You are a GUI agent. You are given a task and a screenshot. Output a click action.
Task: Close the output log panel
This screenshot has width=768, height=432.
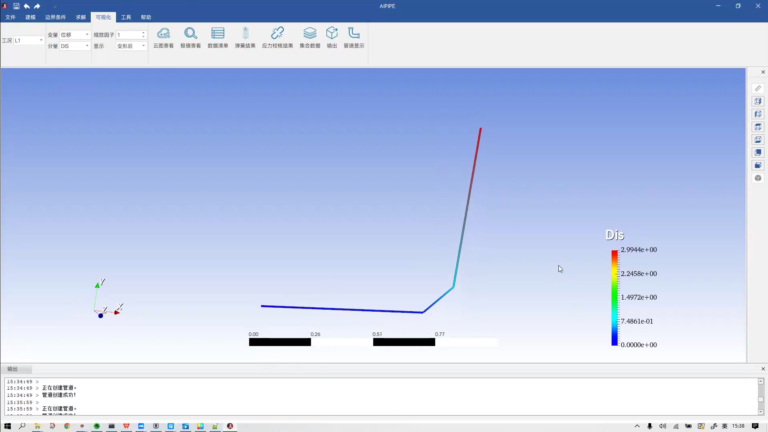[x=763, y=369]
